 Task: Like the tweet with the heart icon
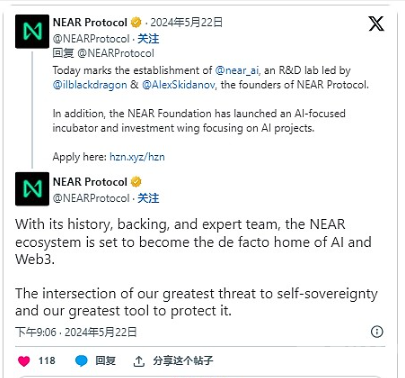pyautogui.click(x=24, y=361)
